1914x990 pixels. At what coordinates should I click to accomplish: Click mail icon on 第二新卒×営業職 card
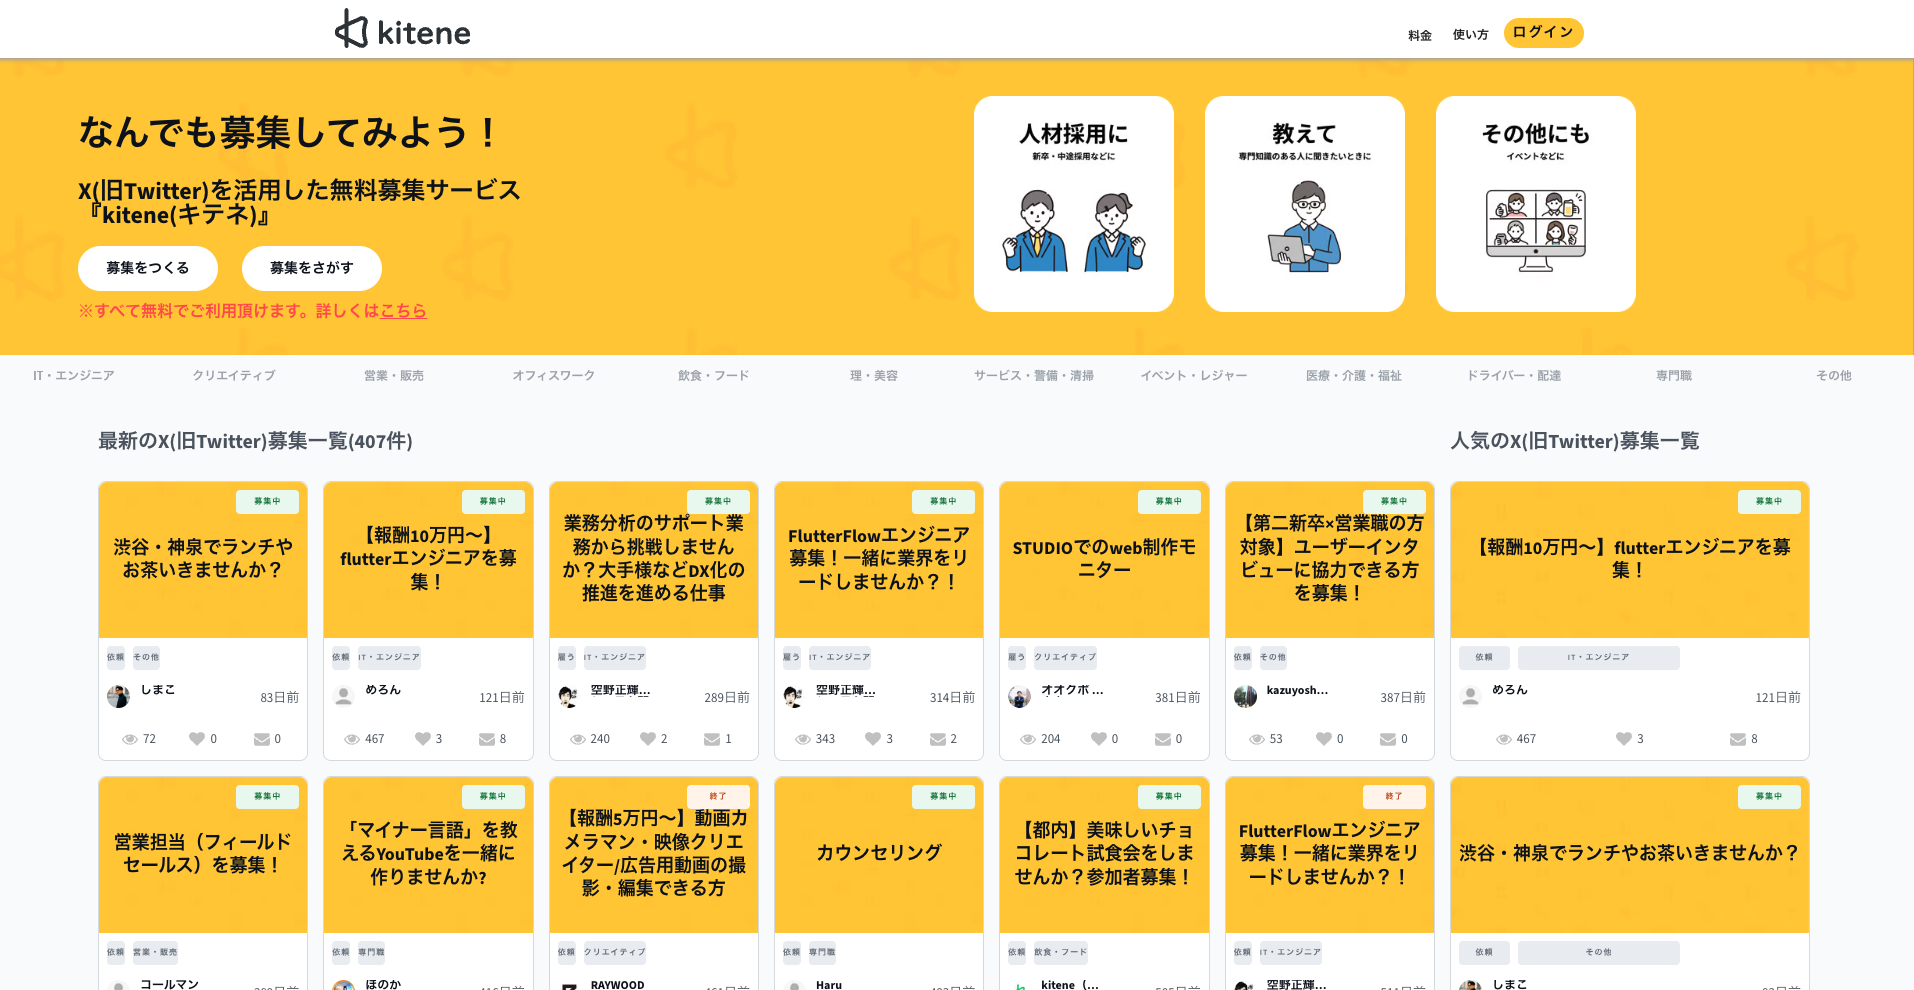[1388, 739]
